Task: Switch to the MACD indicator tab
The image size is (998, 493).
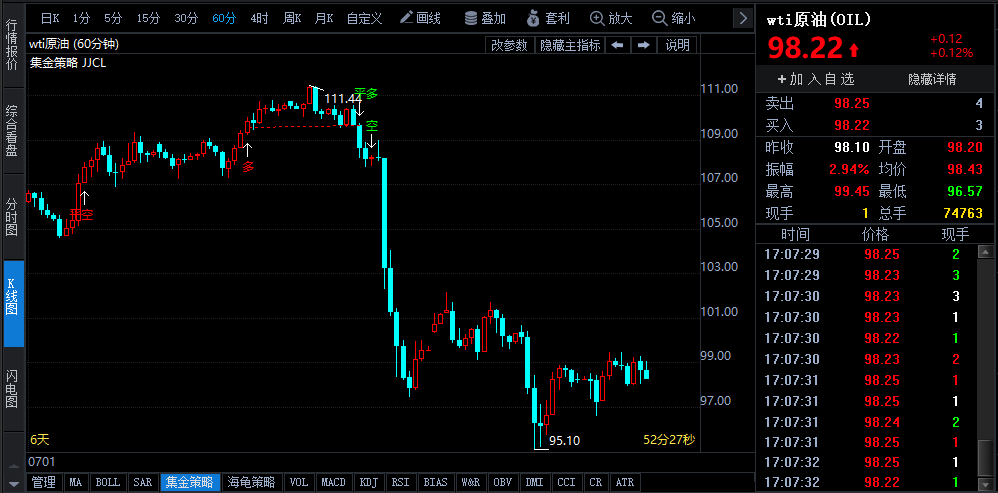Action: (333, 482)
